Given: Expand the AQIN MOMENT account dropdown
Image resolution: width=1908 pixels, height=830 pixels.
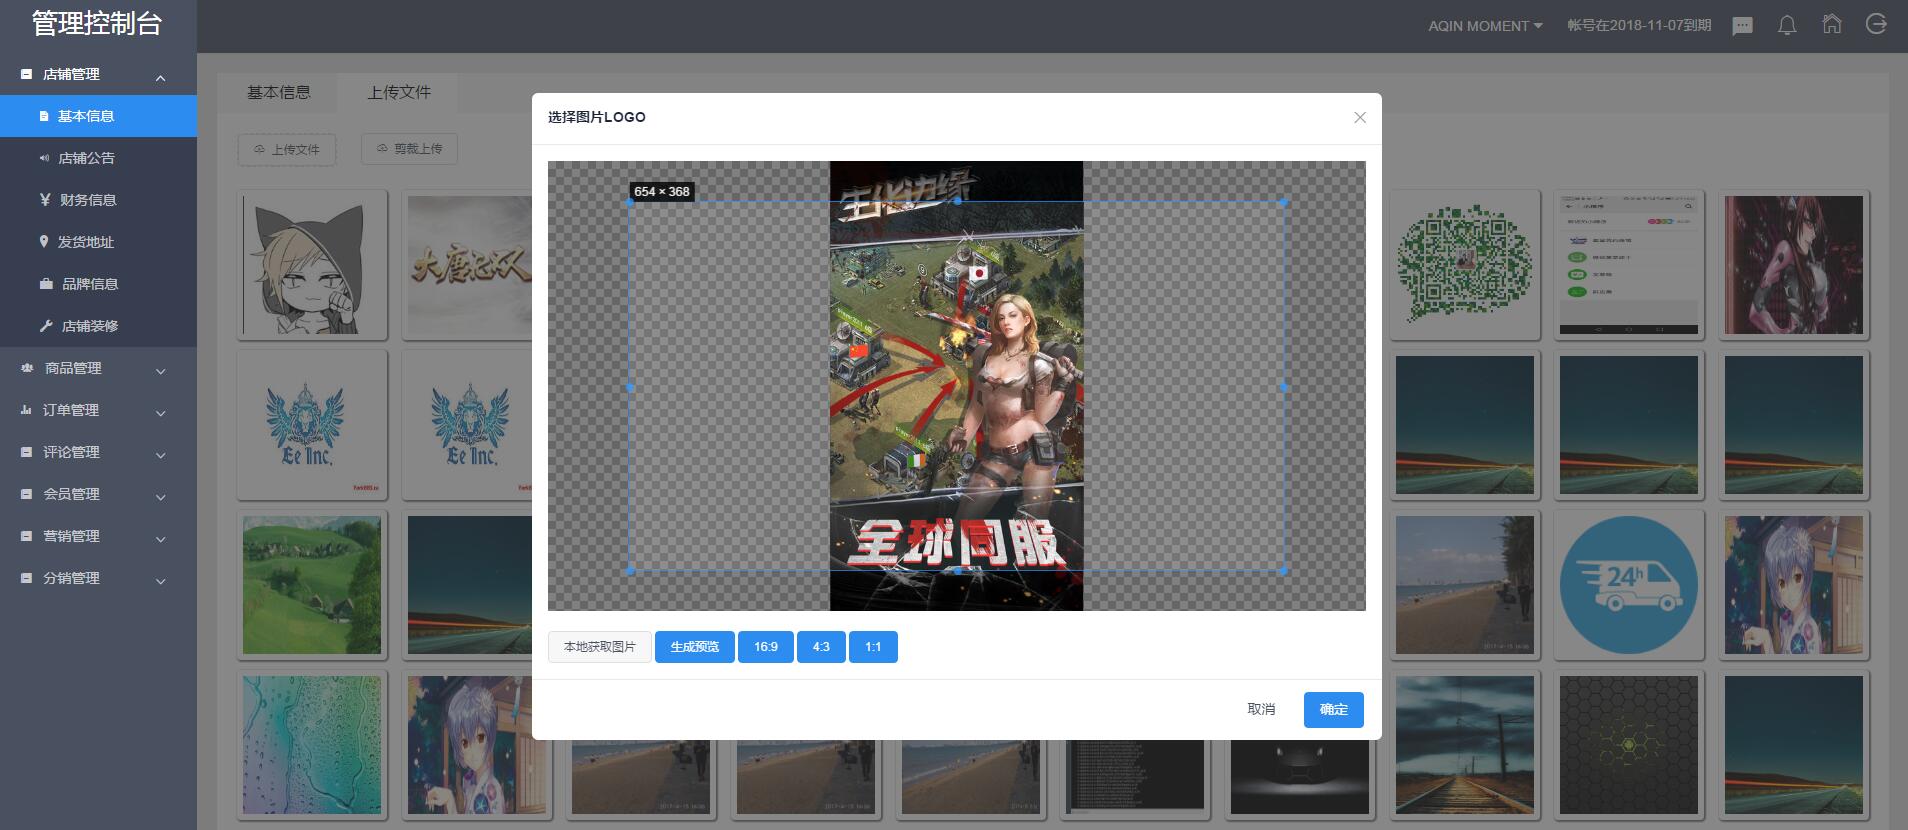Looking at the screenshot, I should [x=1485, y=26].
